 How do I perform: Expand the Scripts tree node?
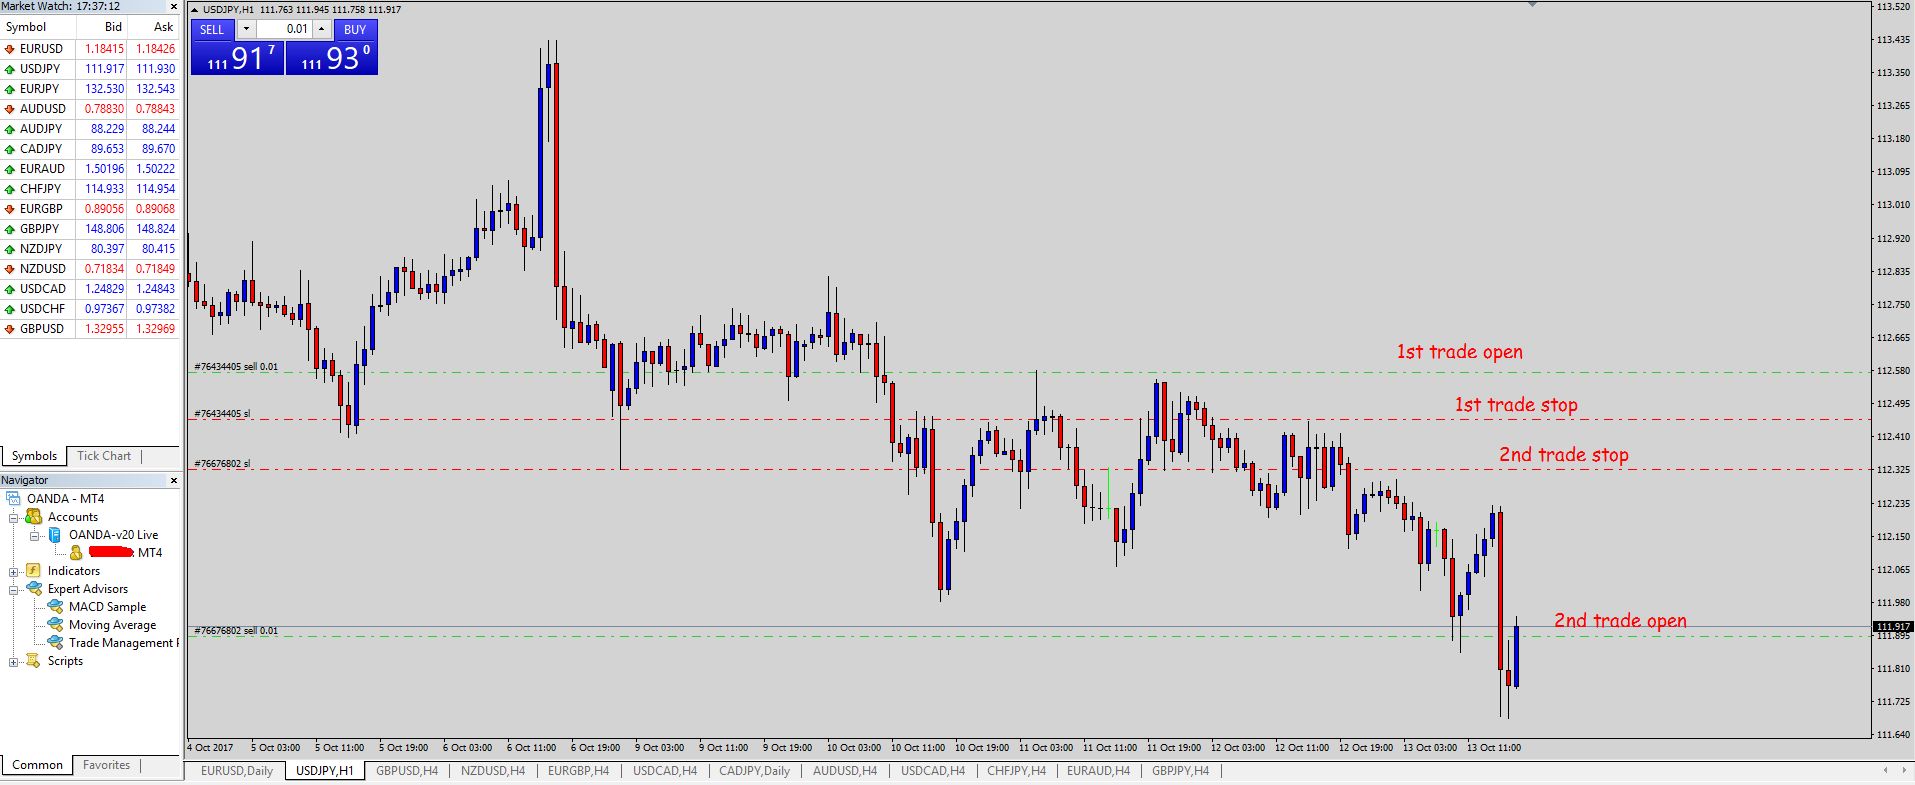coord(14,662)
